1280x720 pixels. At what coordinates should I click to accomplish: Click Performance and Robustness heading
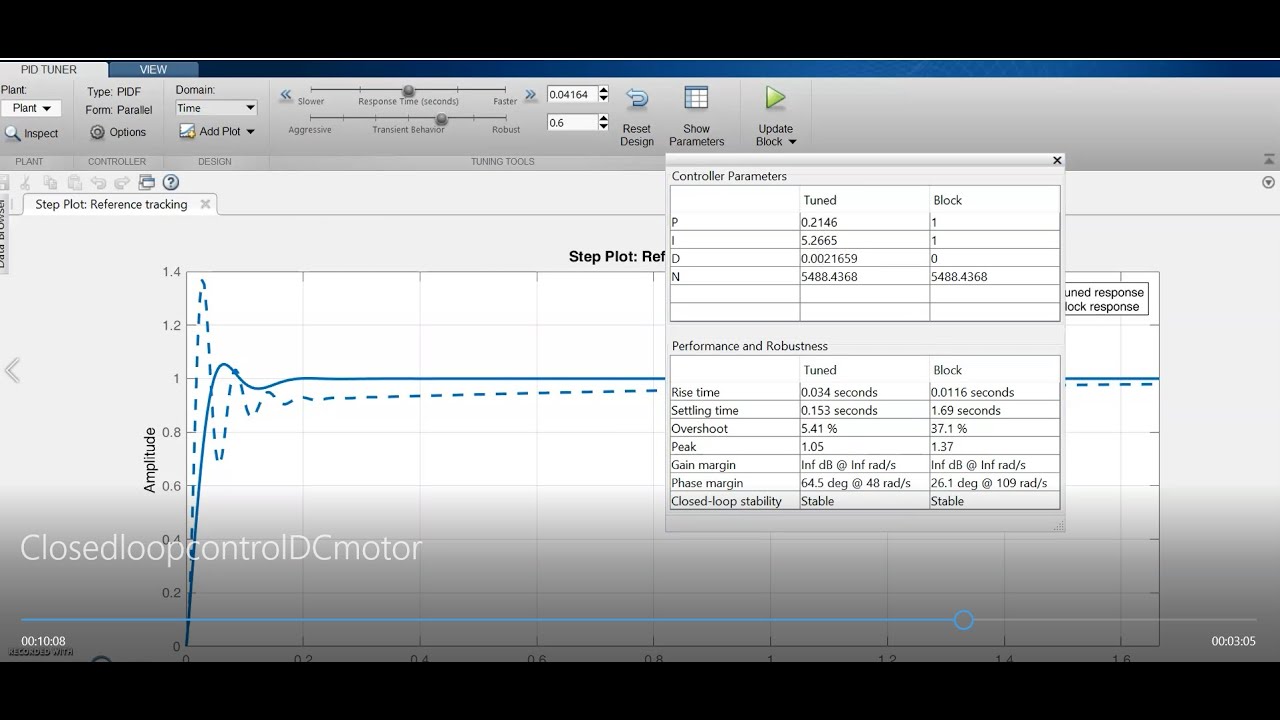pos(750,346)
